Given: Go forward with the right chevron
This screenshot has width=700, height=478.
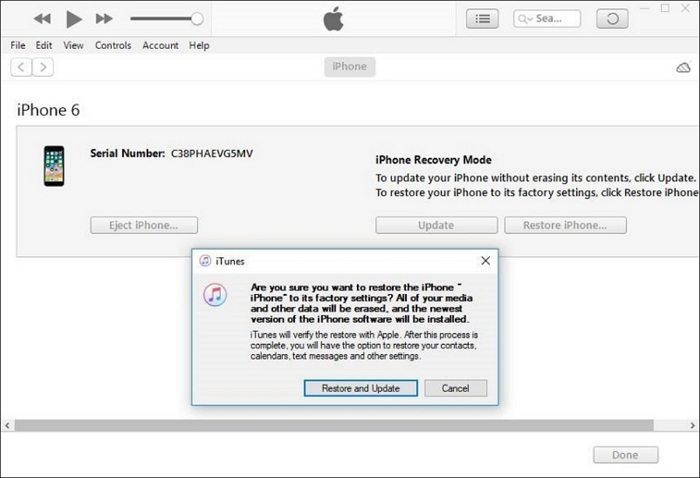Looking at the screenshot, I should [43, 67].
